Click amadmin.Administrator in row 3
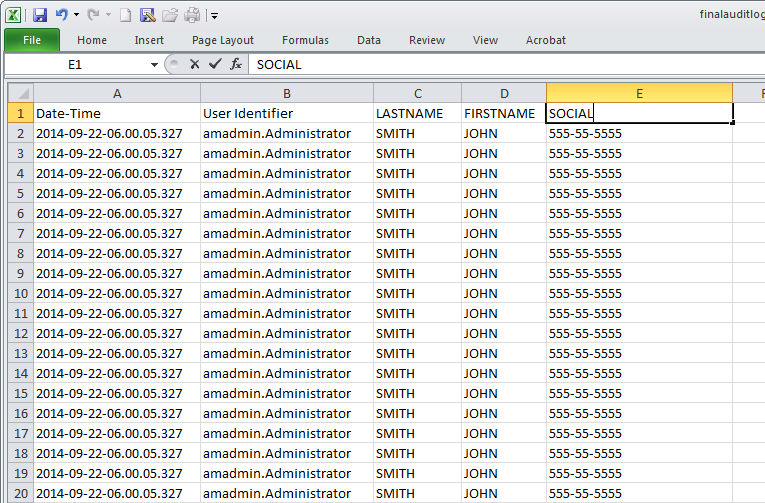This screenshot has height=503, width=765. click(287, 153)
